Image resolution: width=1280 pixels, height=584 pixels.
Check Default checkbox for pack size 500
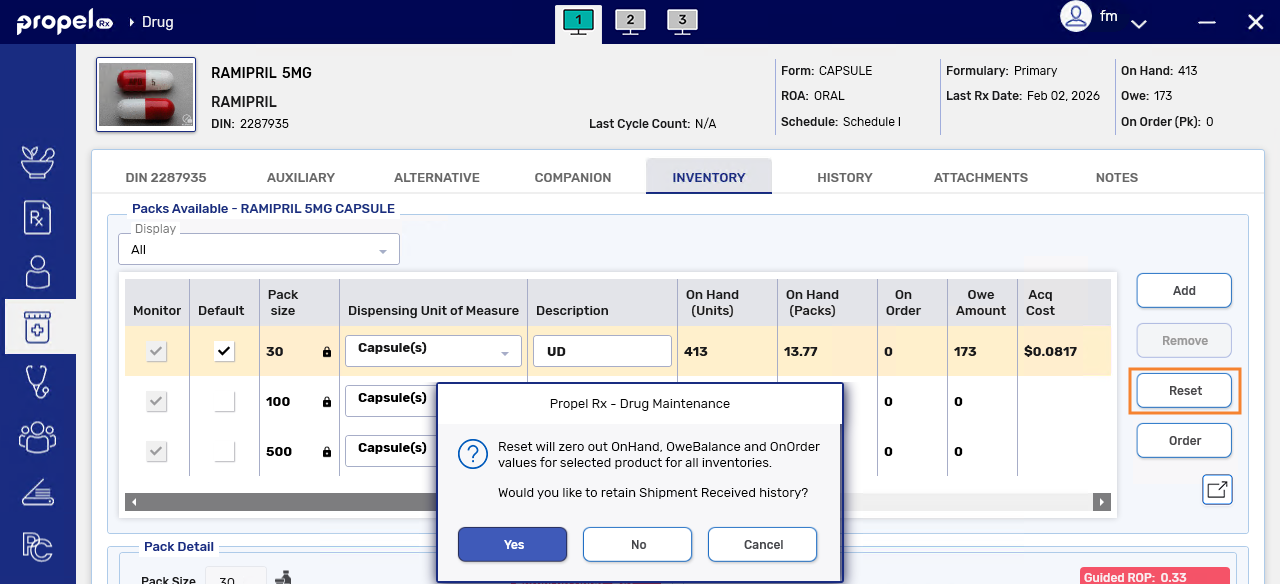(x=224, y=451)
